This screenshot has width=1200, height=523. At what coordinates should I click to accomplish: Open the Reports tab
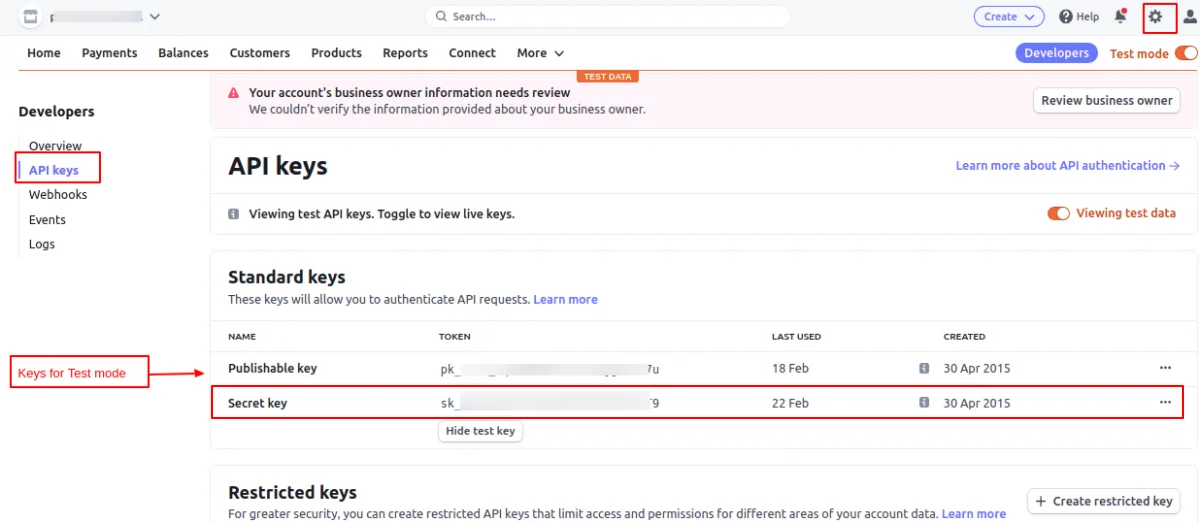[405, 53]
